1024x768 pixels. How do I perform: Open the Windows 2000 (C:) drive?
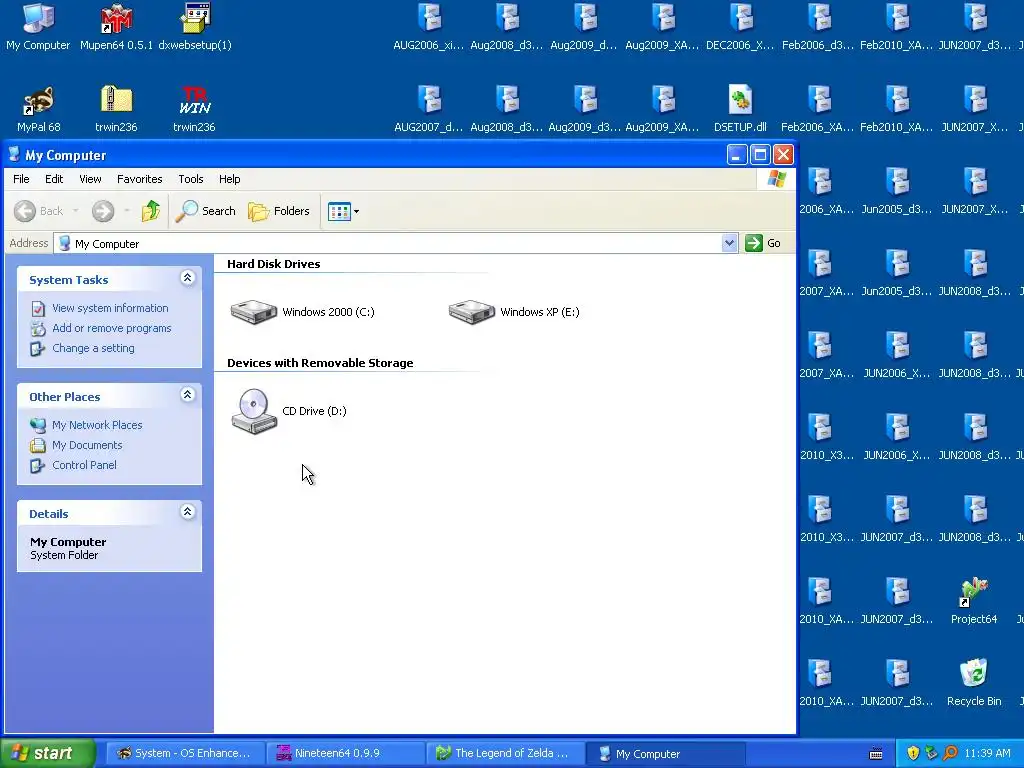pyautogui.click(x=302, y=312)
